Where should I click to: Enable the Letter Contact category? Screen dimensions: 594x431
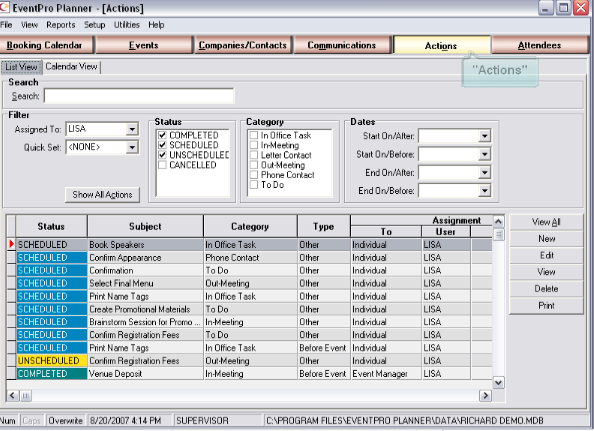click(254, 155)
